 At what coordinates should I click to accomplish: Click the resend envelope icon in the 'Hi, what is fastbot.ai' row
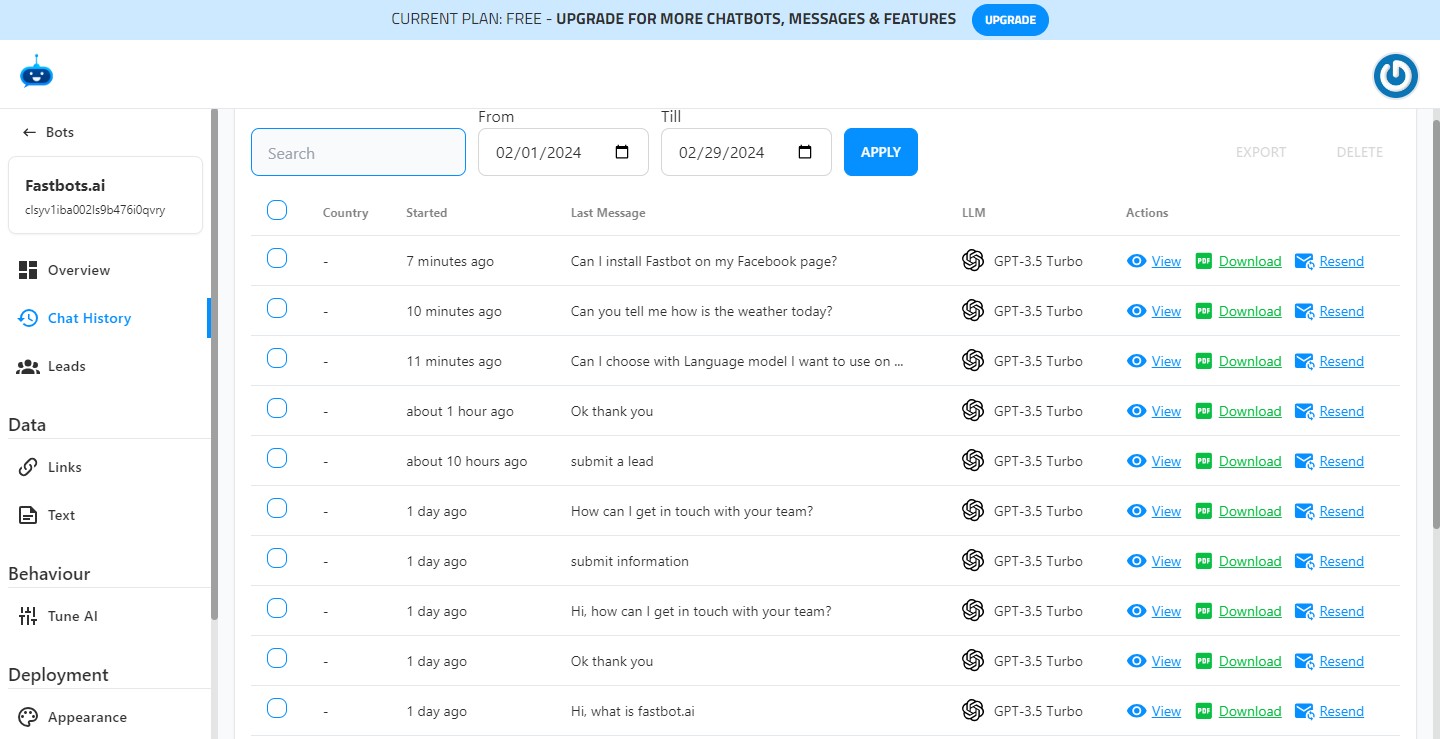[1304, 711]
